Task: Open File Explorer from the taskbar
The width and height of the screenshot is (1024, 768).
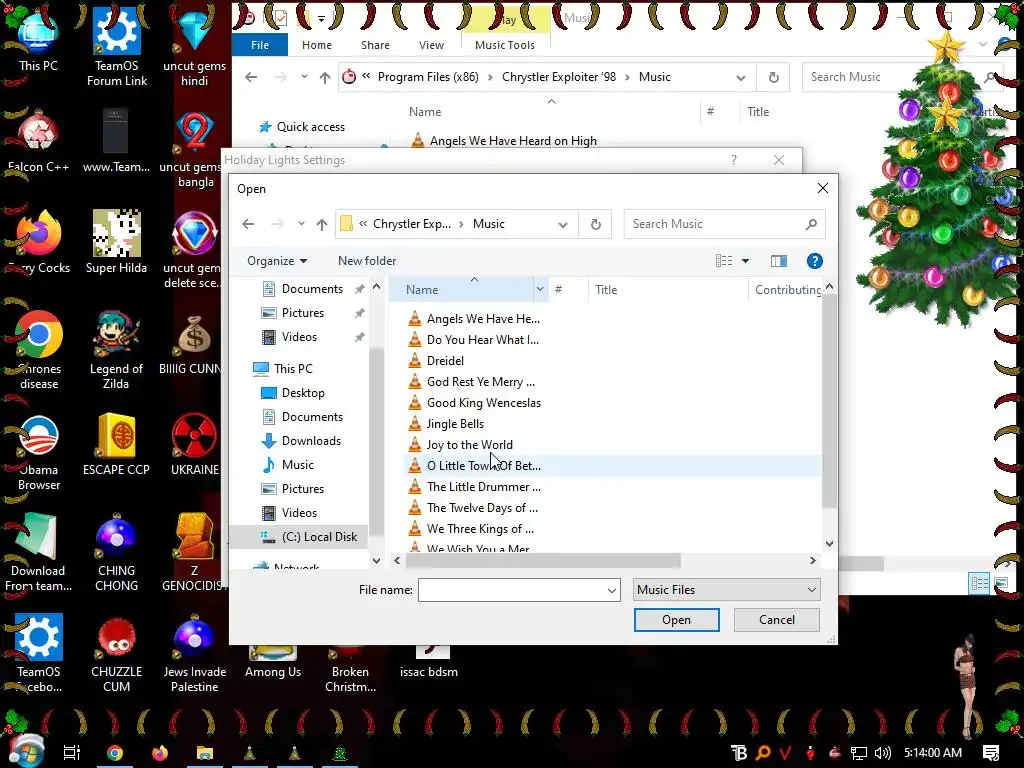Action: pyautogui.click(x=204, y=753)
